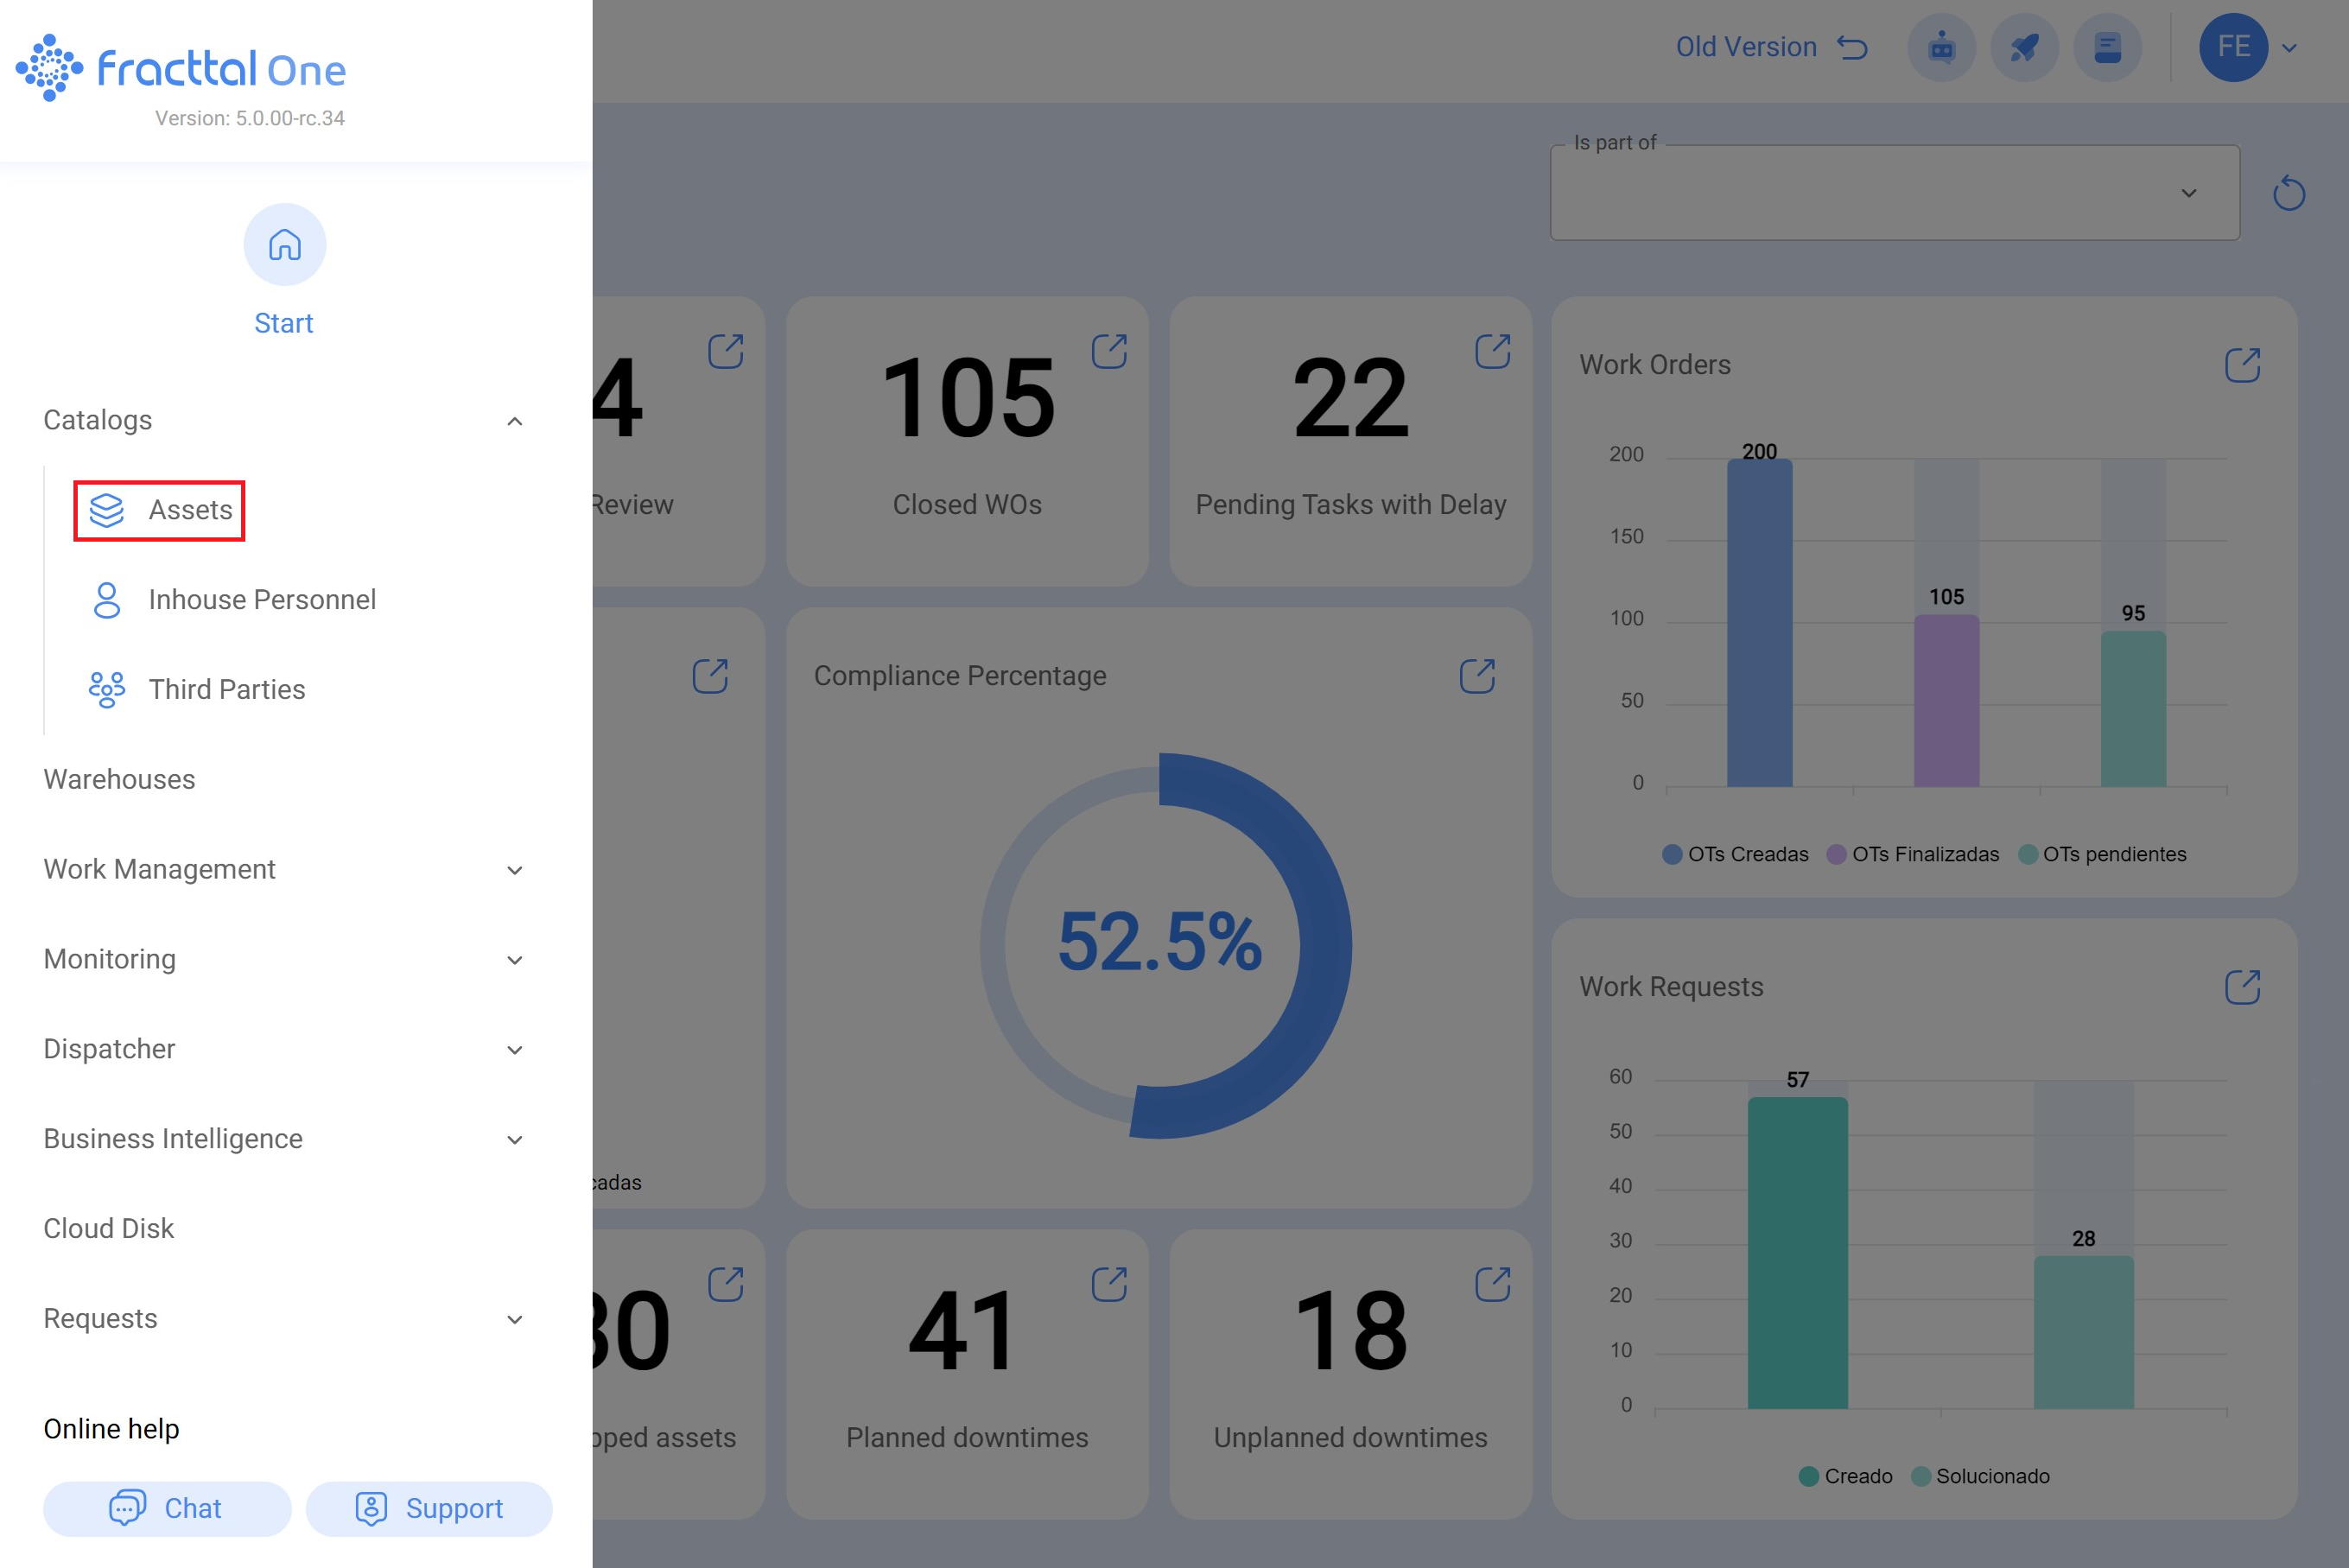The height and width of the screenshot is (1568, 2349).
Task: Click the Online help link
Action: click(x=111, y=1429)
